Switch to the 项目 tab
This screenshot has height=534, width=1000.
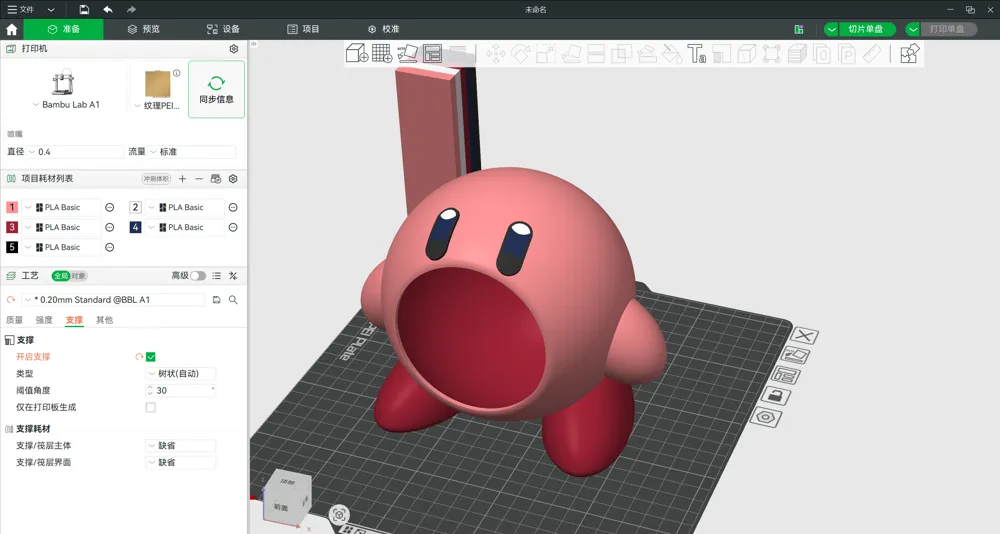304,29
